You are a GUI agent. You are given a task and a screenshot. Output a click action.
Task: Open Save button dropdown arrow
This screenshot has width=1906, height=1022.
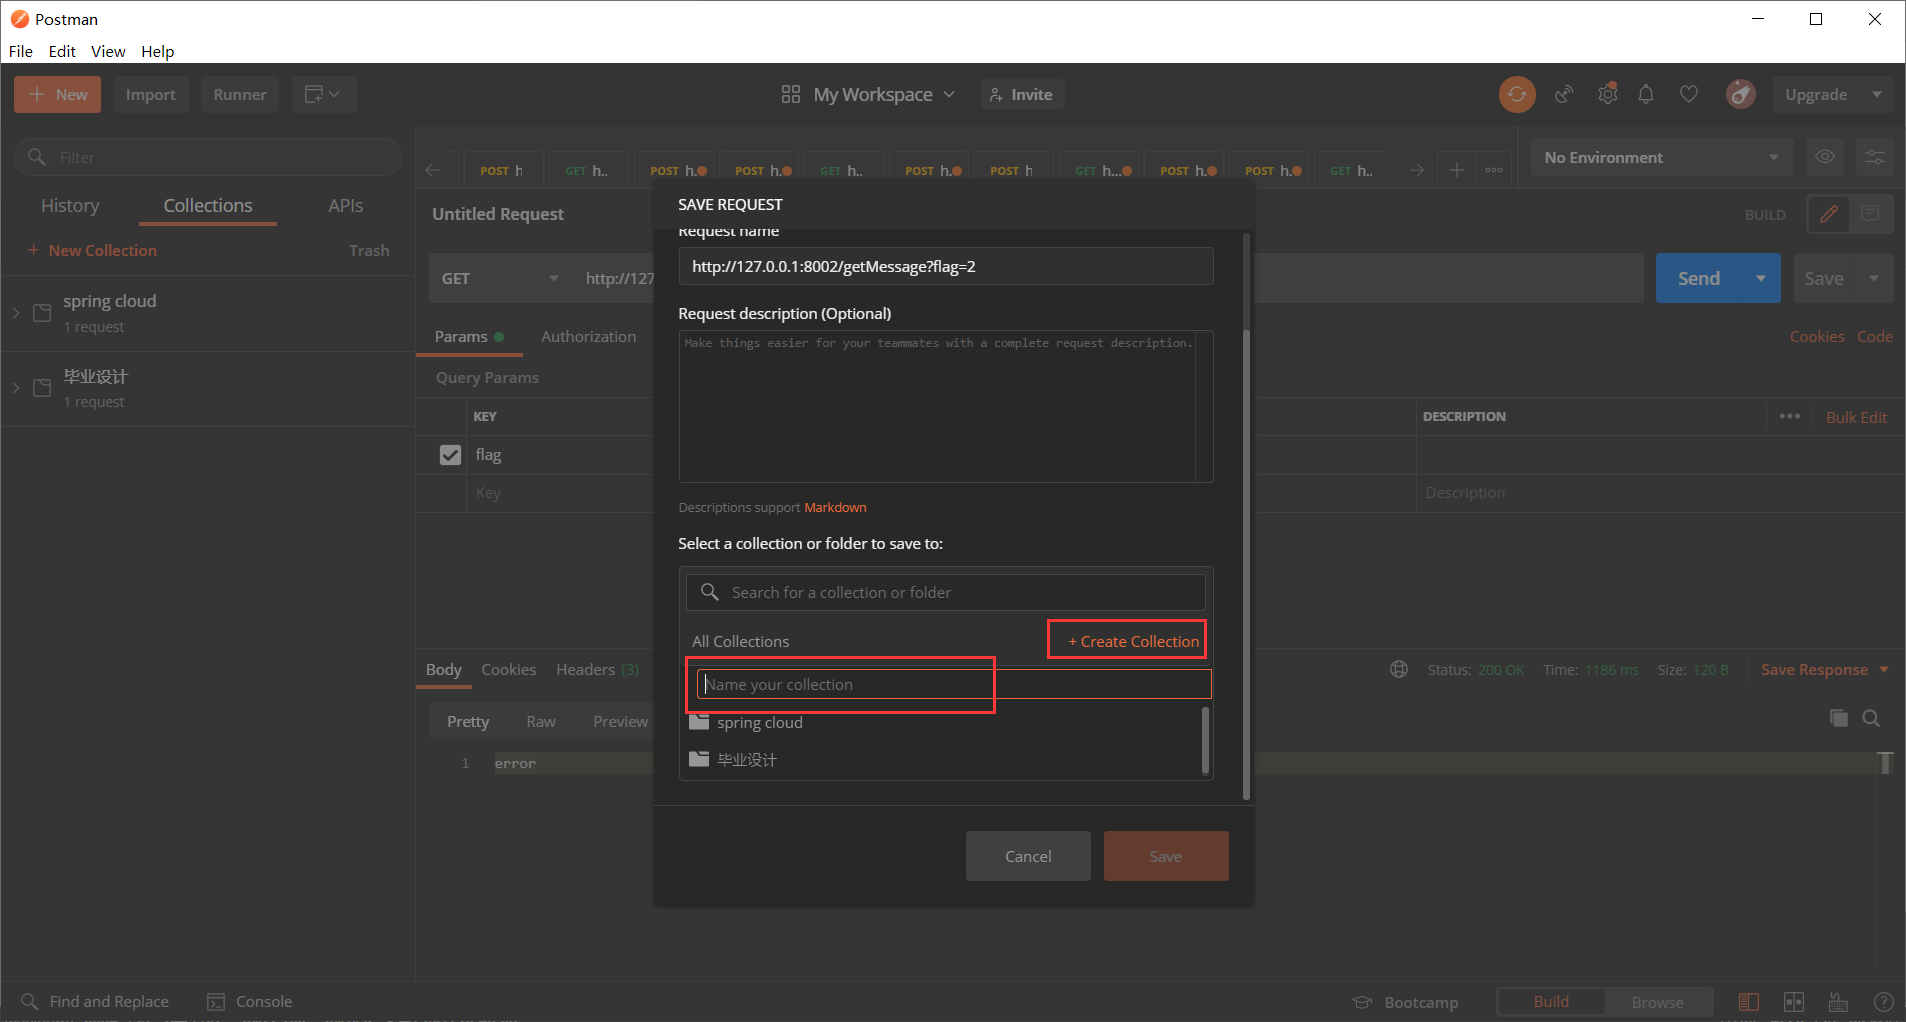1874,279
